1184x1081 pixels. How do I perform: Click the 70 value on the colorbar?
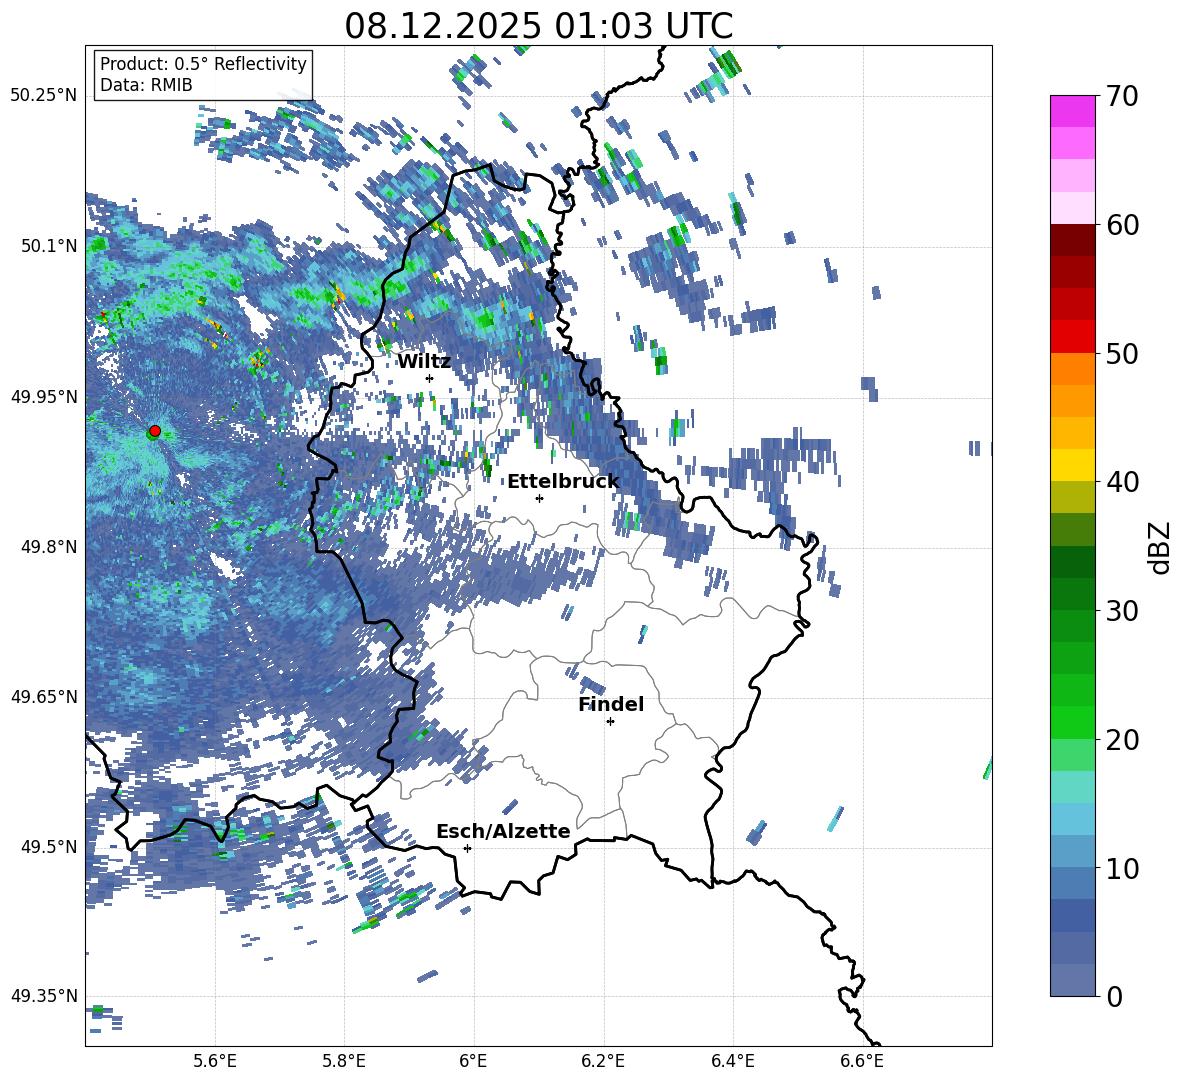click(x=1122, y=97)
